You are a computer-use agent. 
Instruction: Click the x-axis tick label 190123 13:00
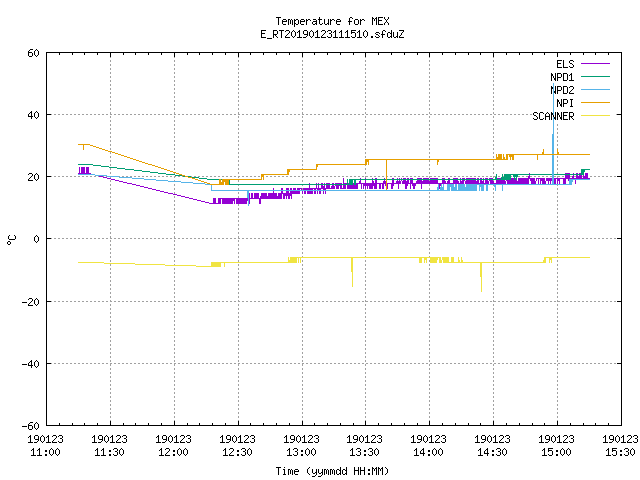pyautogui.click(x=302, y=446)
